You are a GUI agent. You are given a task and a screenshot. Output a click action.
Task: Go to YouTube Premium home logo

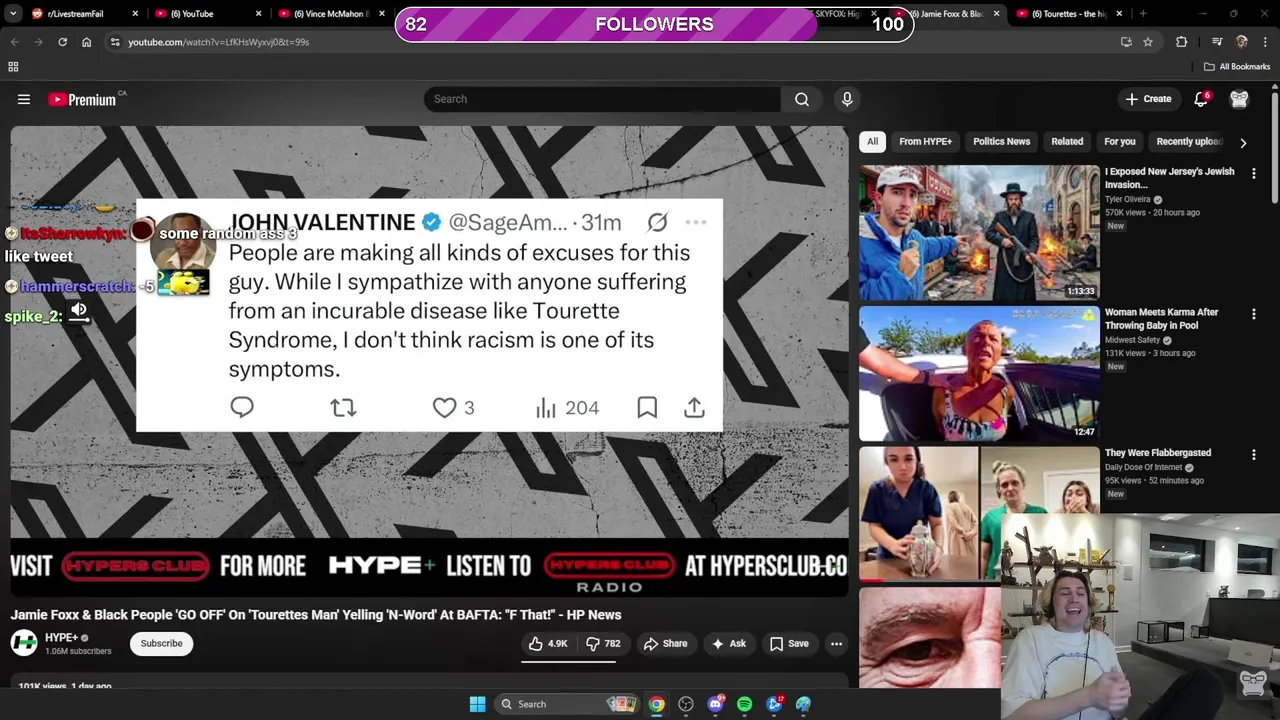(82, 99)
